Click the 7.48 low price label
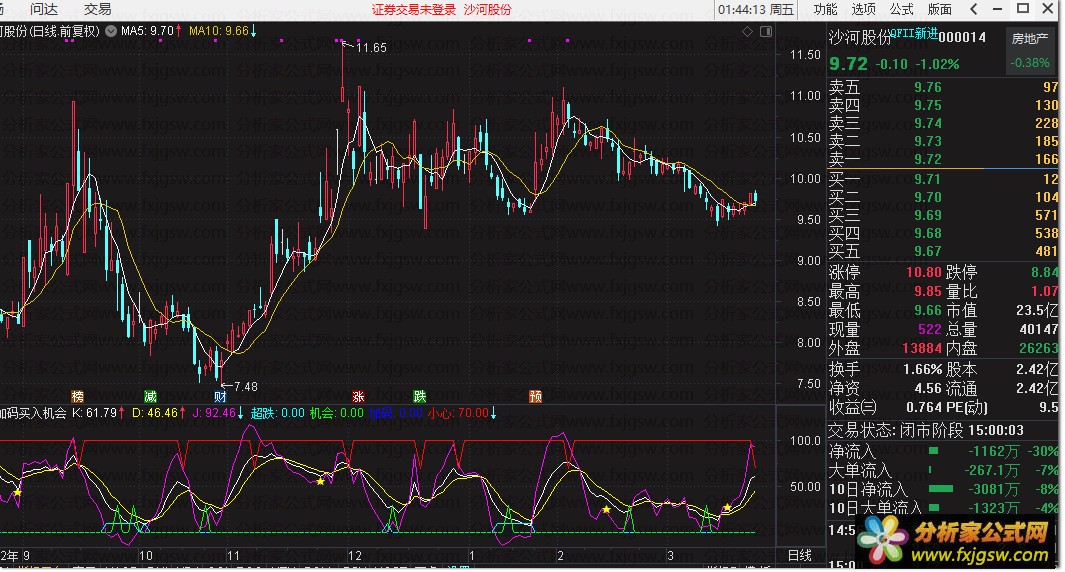The width and height of the screenshot is (1065, 572). [246, 387]
